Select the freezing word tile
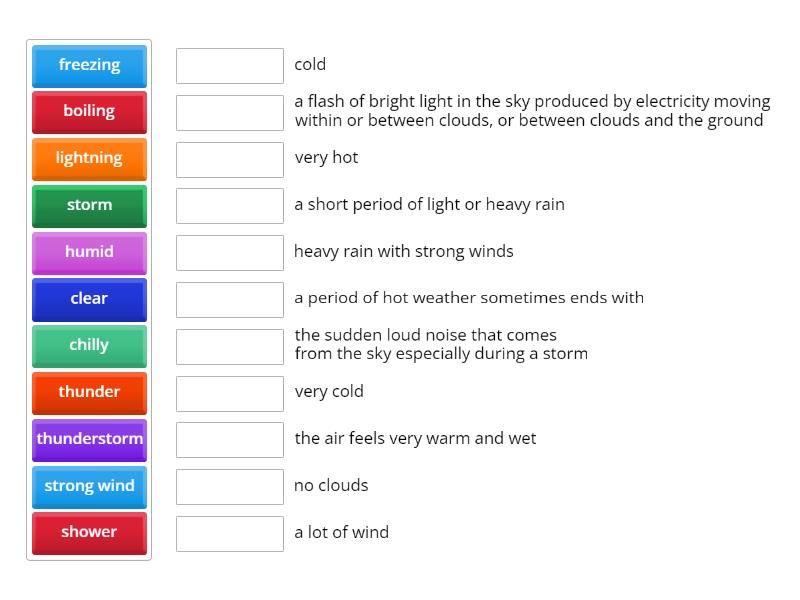The height and width of the screenshot is (600, 800). click(x=89, y=65)
